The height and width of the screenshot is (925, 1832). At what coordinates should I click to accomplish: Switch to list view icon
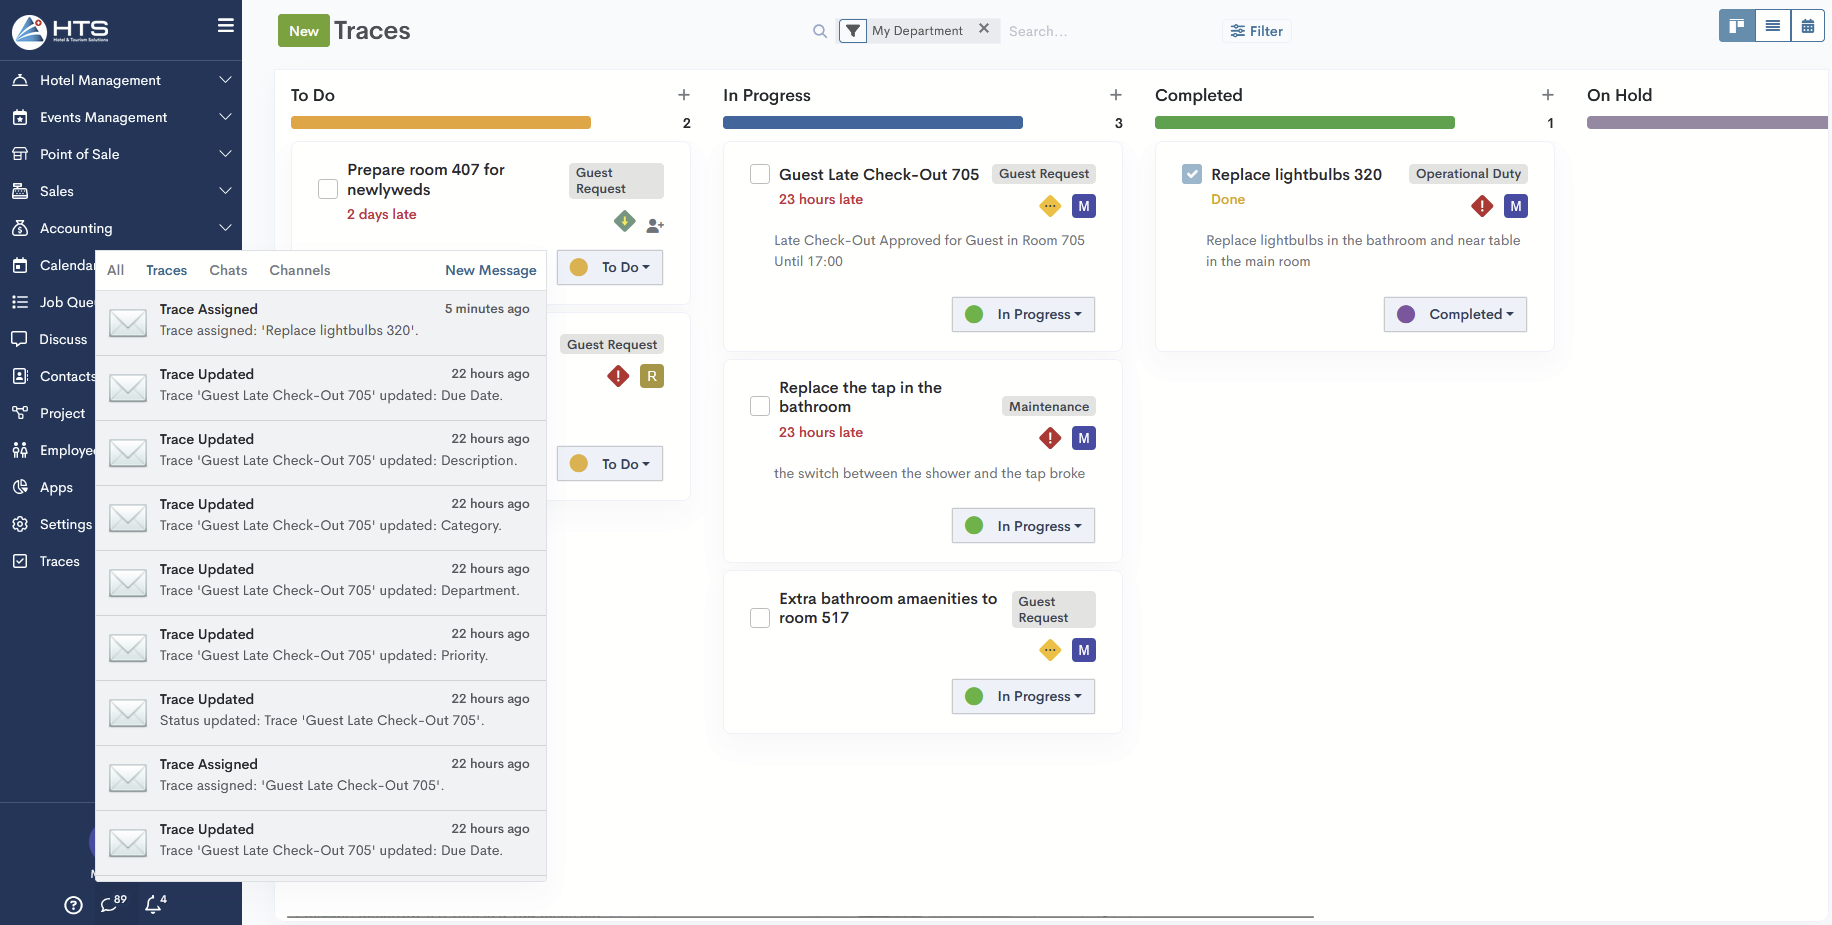point(1773,27)
